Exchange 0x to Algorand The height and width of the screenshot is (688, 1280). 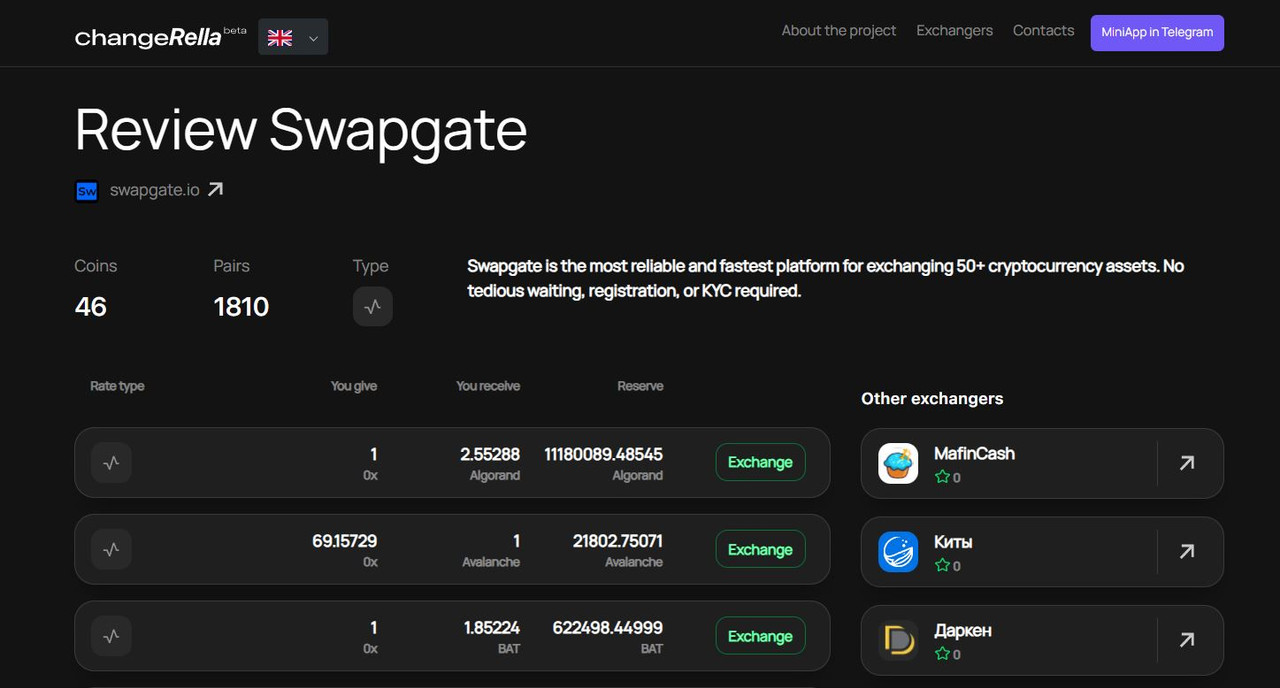[760, 462]
